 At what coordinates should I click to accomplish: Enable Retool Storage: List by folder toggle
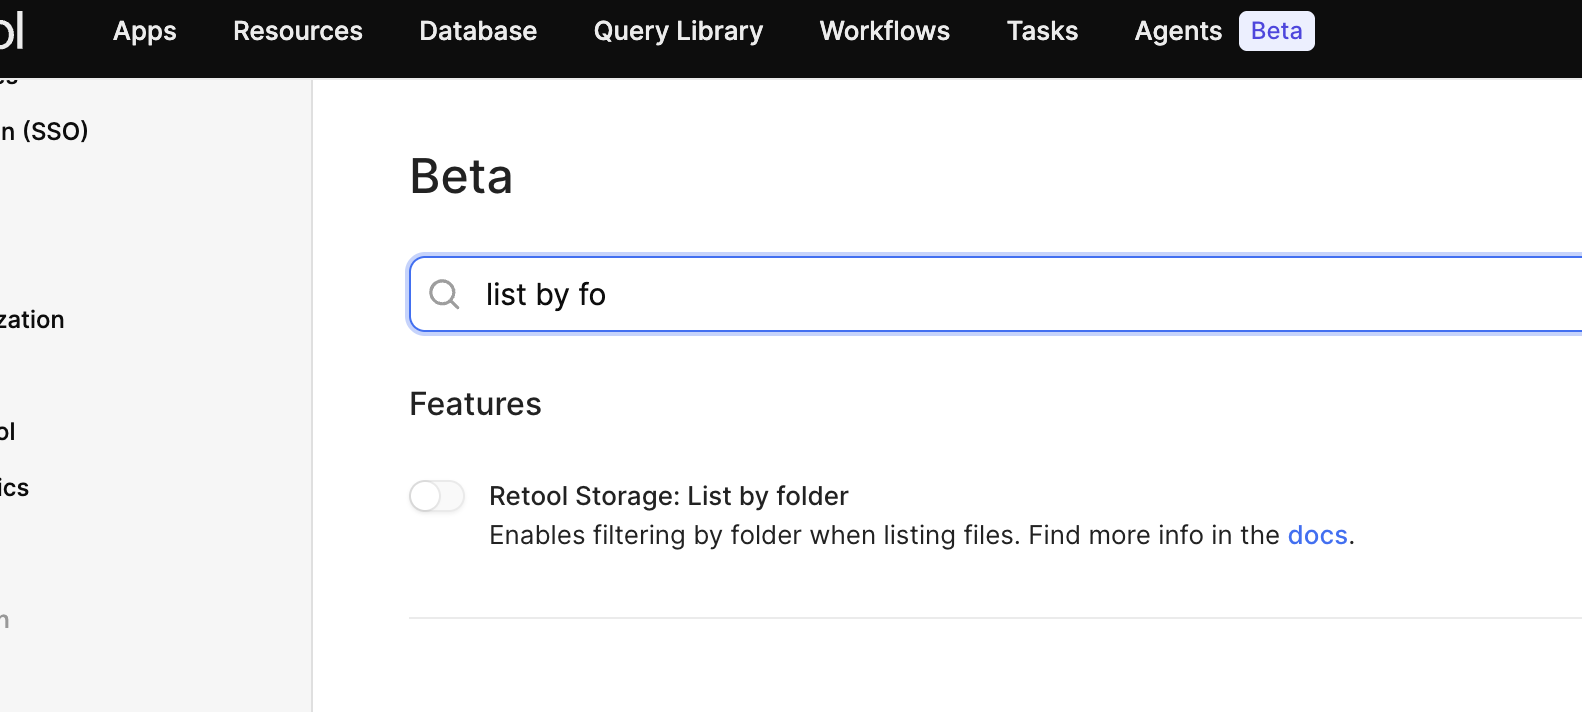(x=437, y=496)
